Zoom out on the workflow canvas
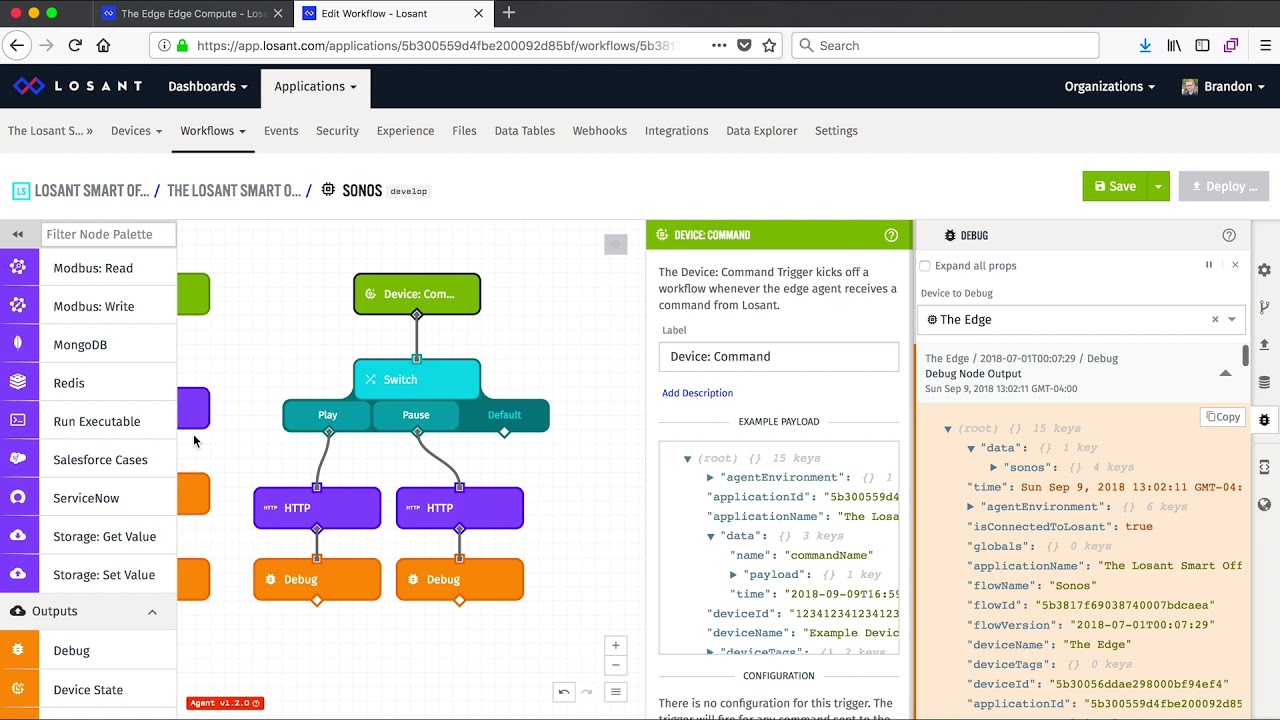Screen dimensions: 1280x720 point(616,665)
